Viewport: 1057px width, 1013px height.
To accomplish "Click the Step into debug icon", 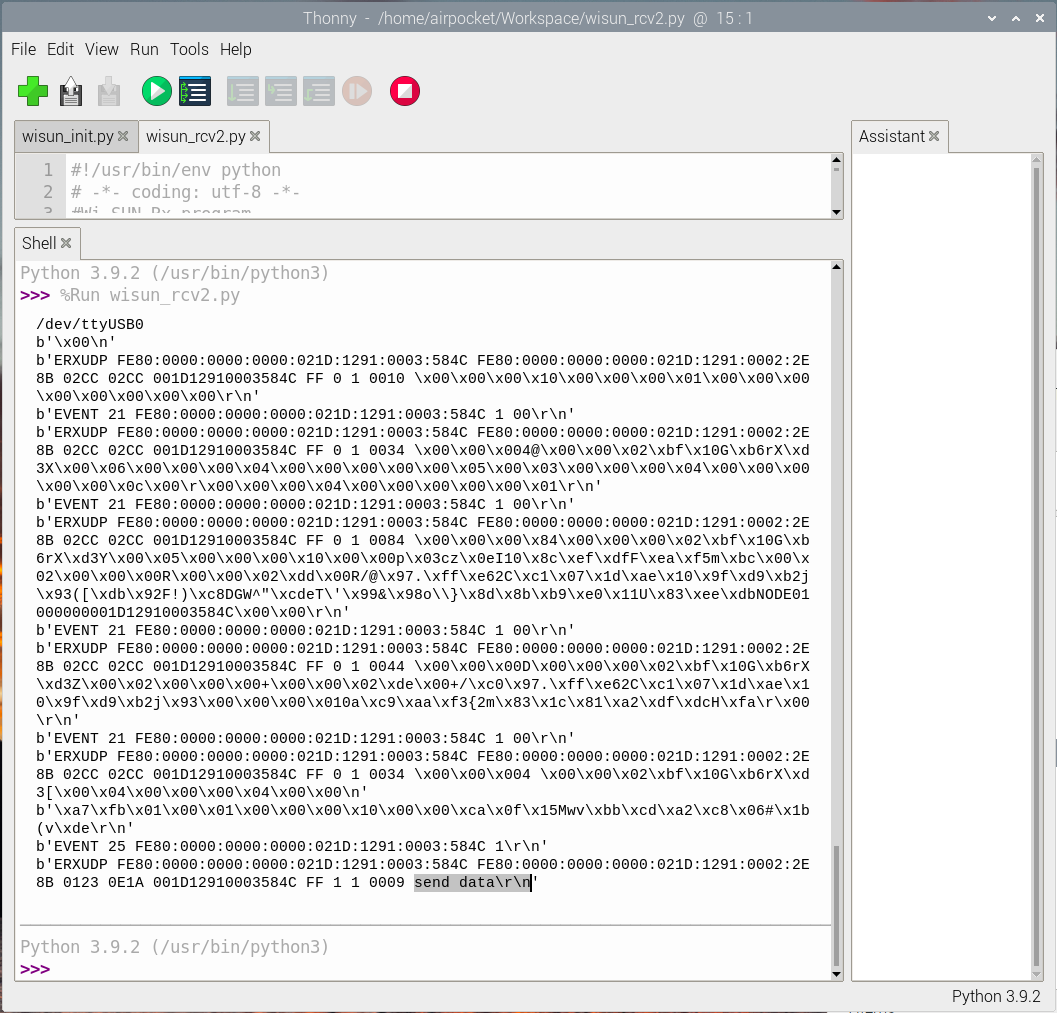I will [280, 92].
